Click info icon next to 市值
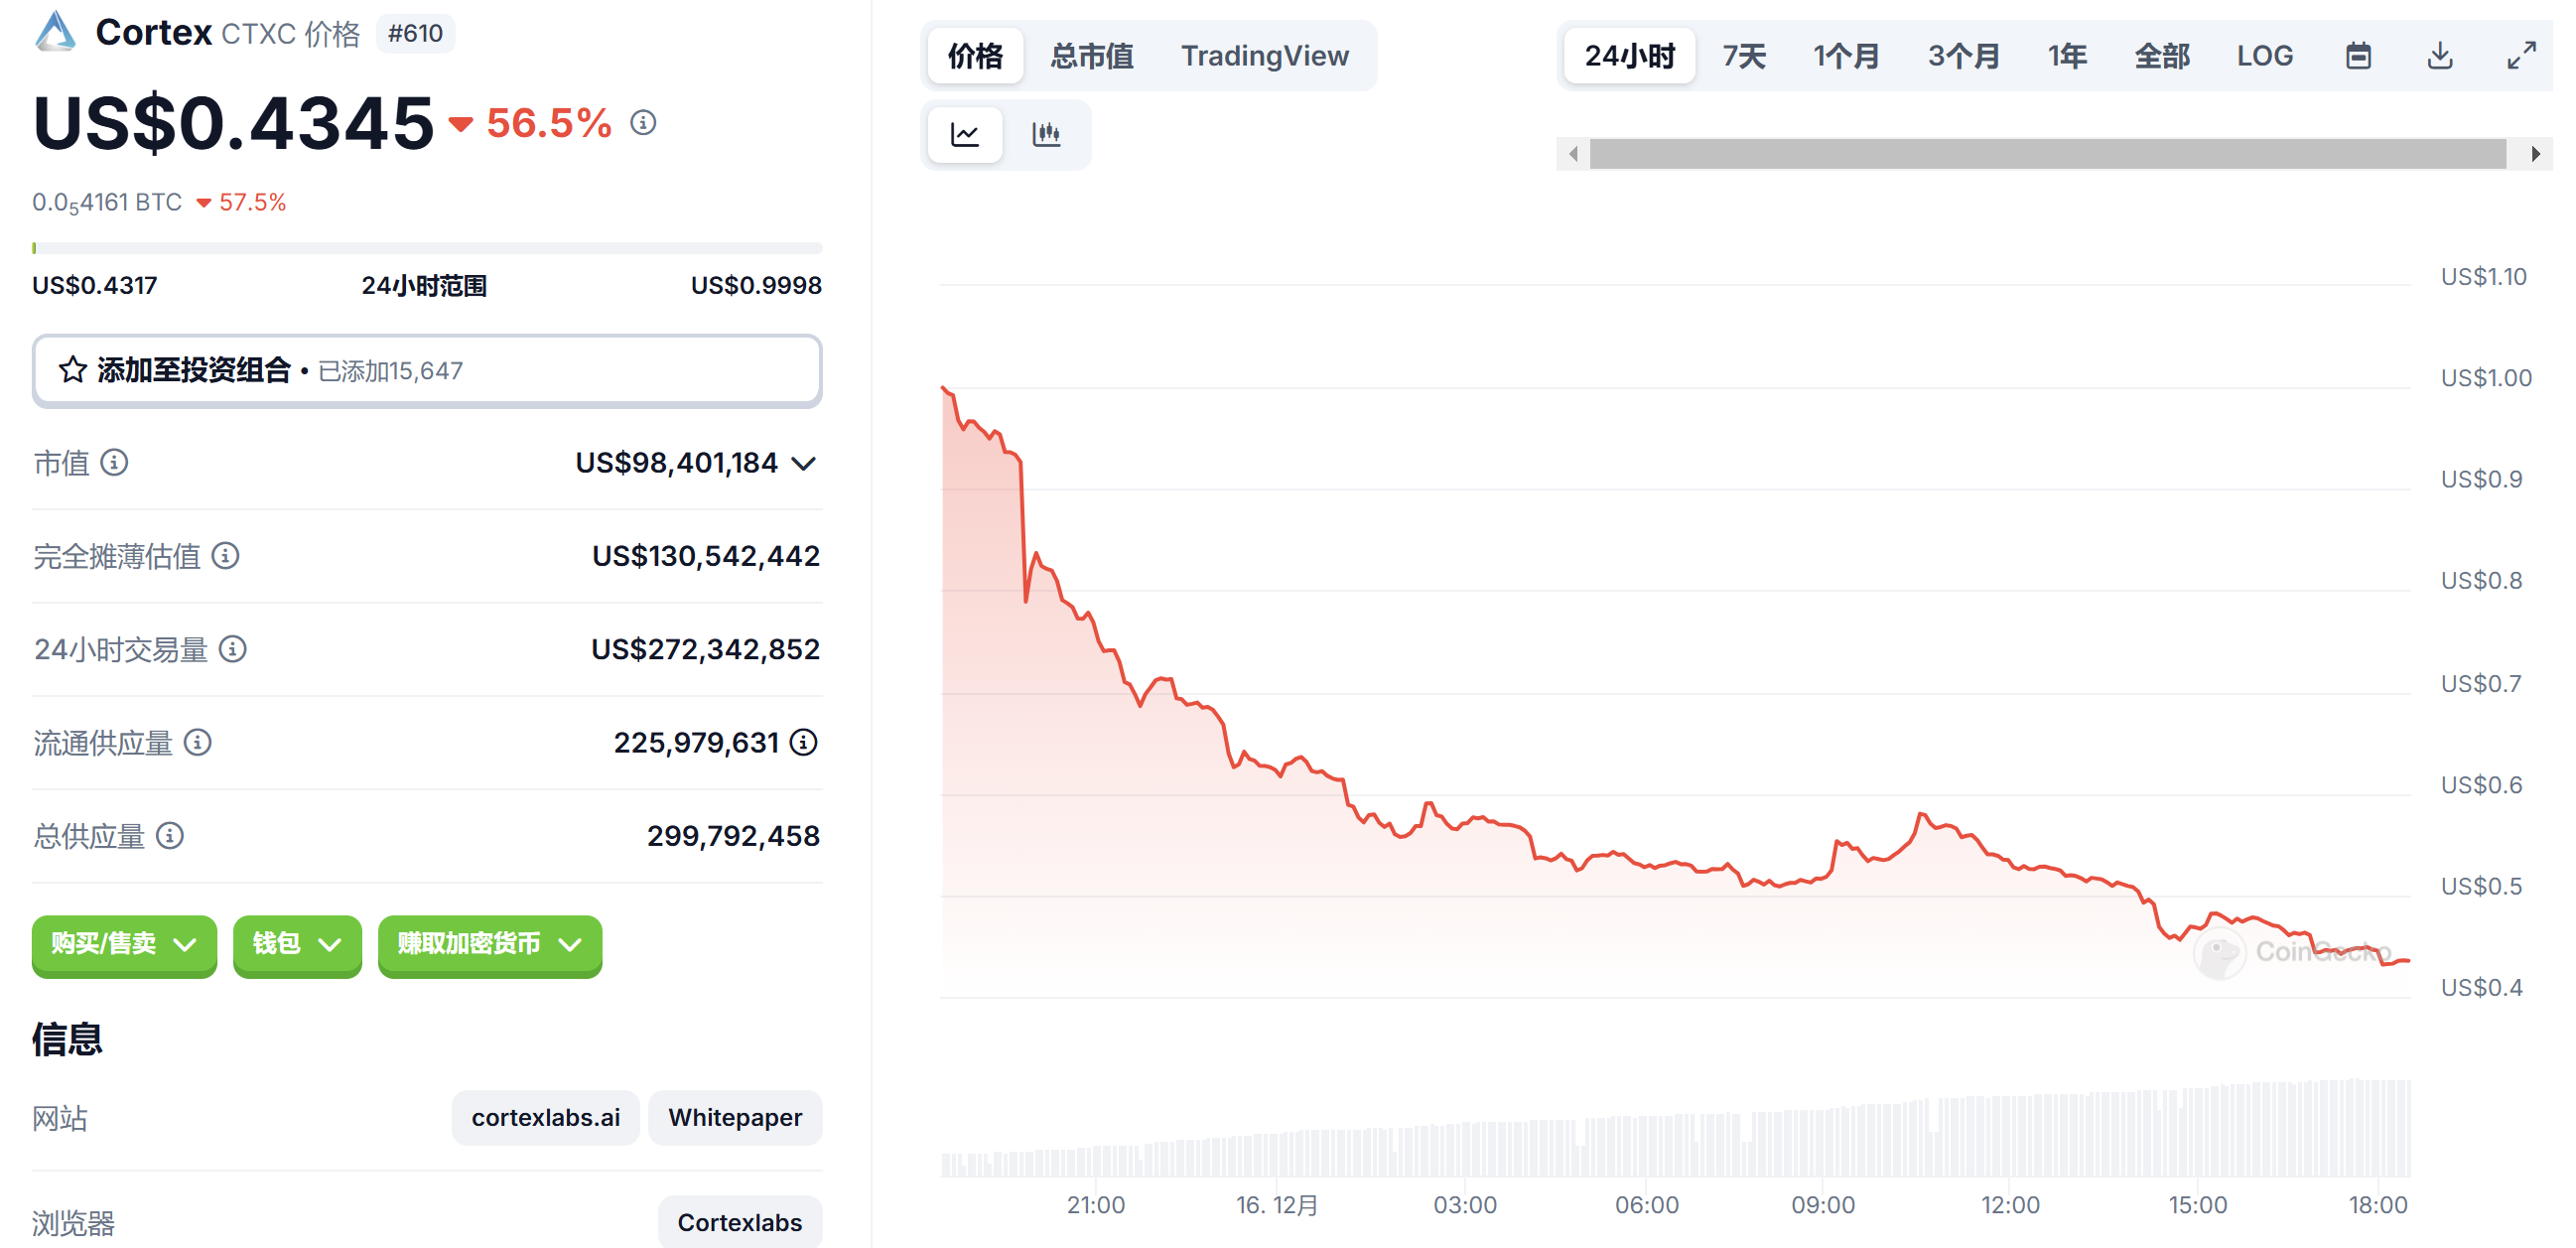The height and width of the screenshot is (1248, 2576). (115, 462)
